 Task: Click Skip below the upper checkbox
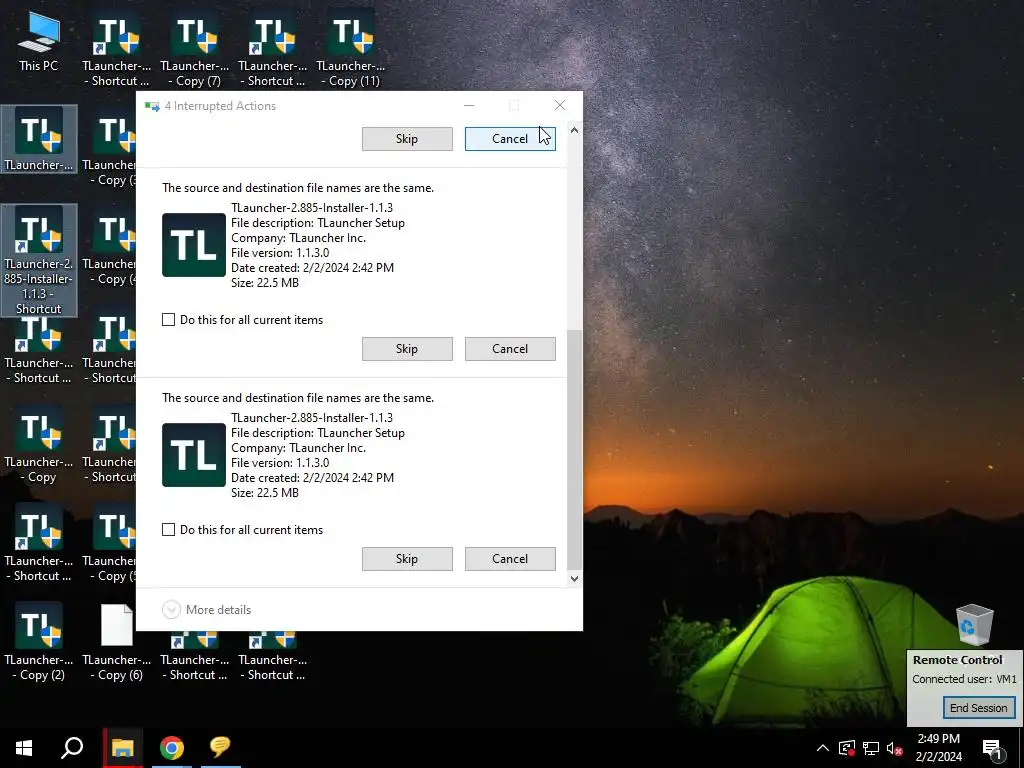[x=407, y=349]
